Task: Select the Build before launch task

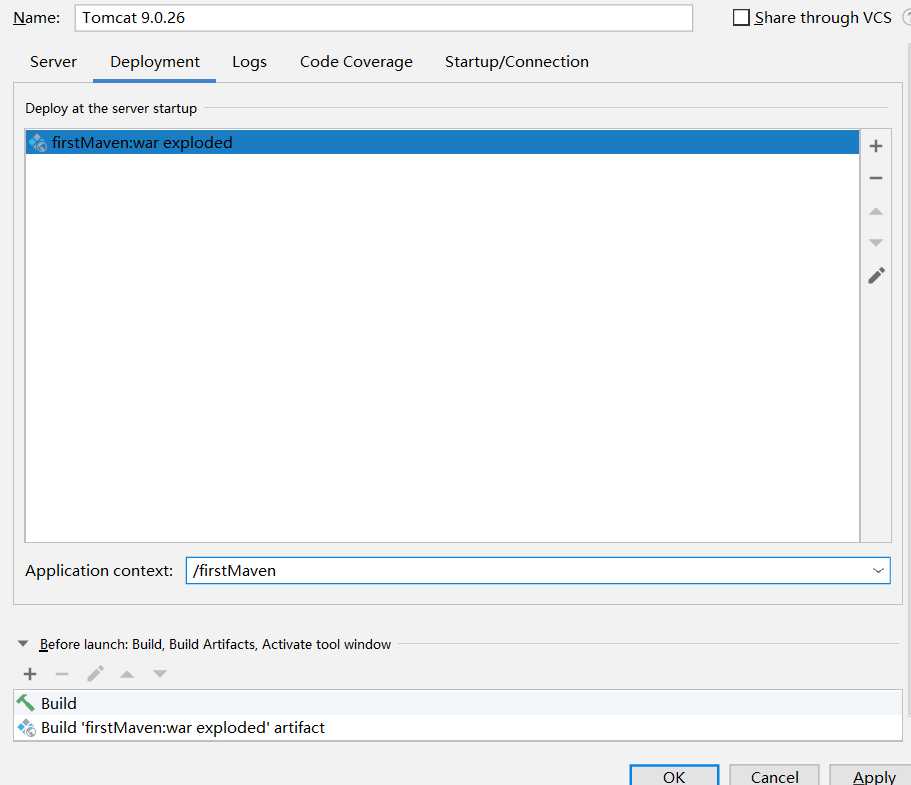Action: click(x=458, y=703)
